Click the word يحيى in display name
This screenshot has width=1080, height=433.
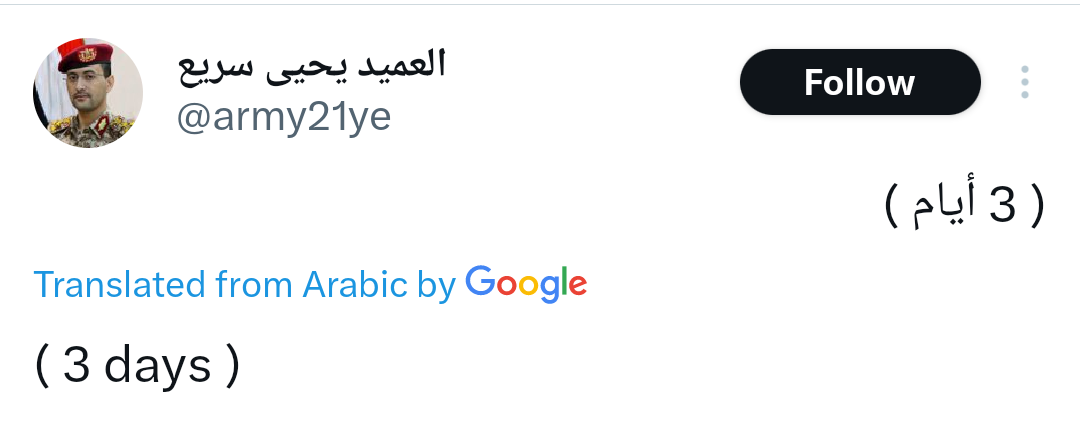[307, 66]
